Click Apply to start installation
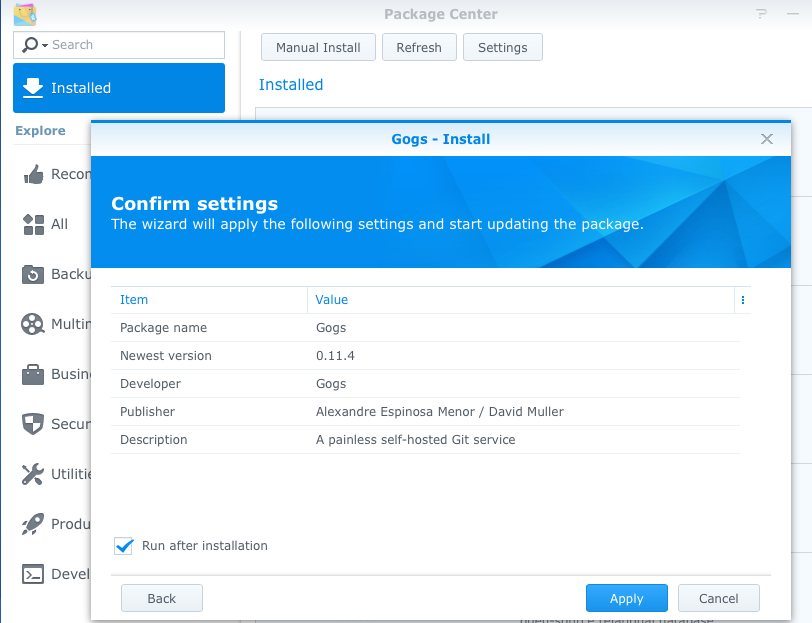Screen dimensions: 812x623 click(x=627, y=598)
